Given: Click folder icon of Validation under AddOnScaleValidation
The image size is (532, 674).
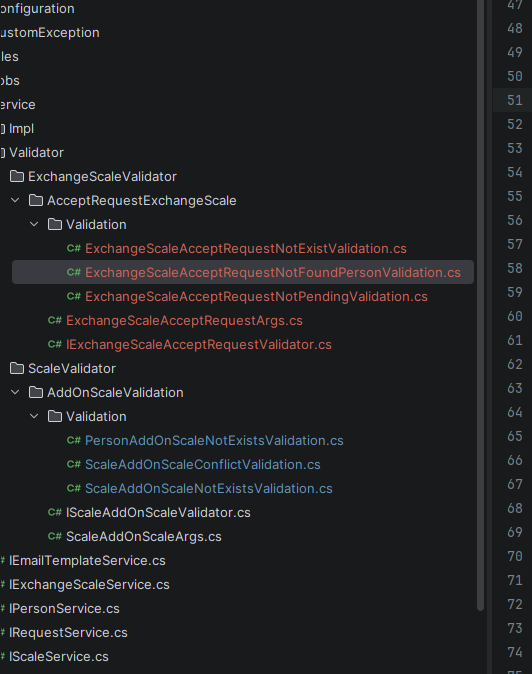Looking at the screenshot, I should (55, 416).
